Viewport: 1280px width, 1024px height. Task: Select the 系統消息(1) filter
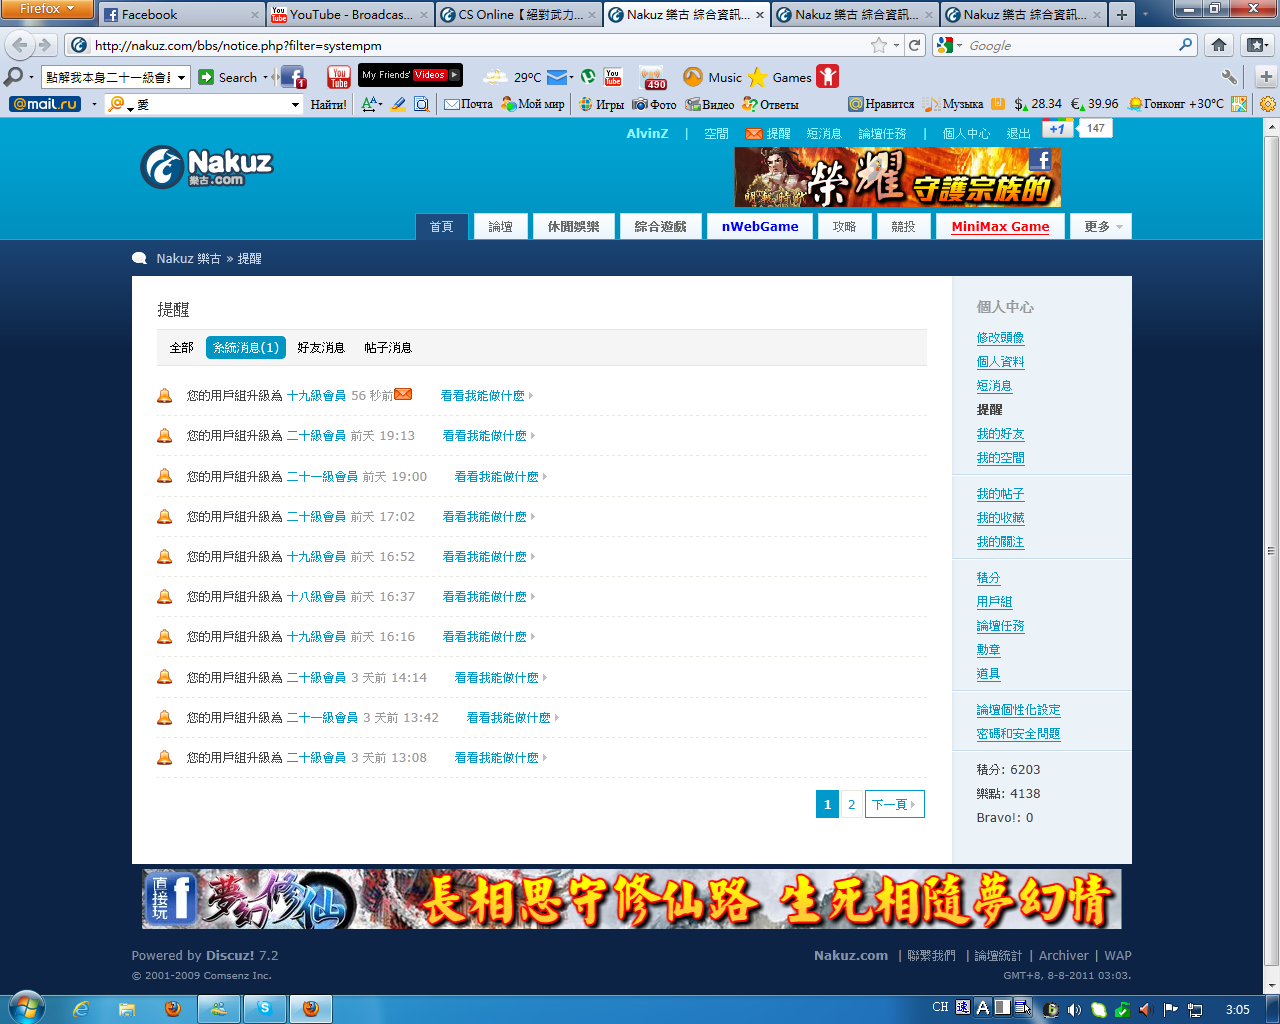click(246, 348)
